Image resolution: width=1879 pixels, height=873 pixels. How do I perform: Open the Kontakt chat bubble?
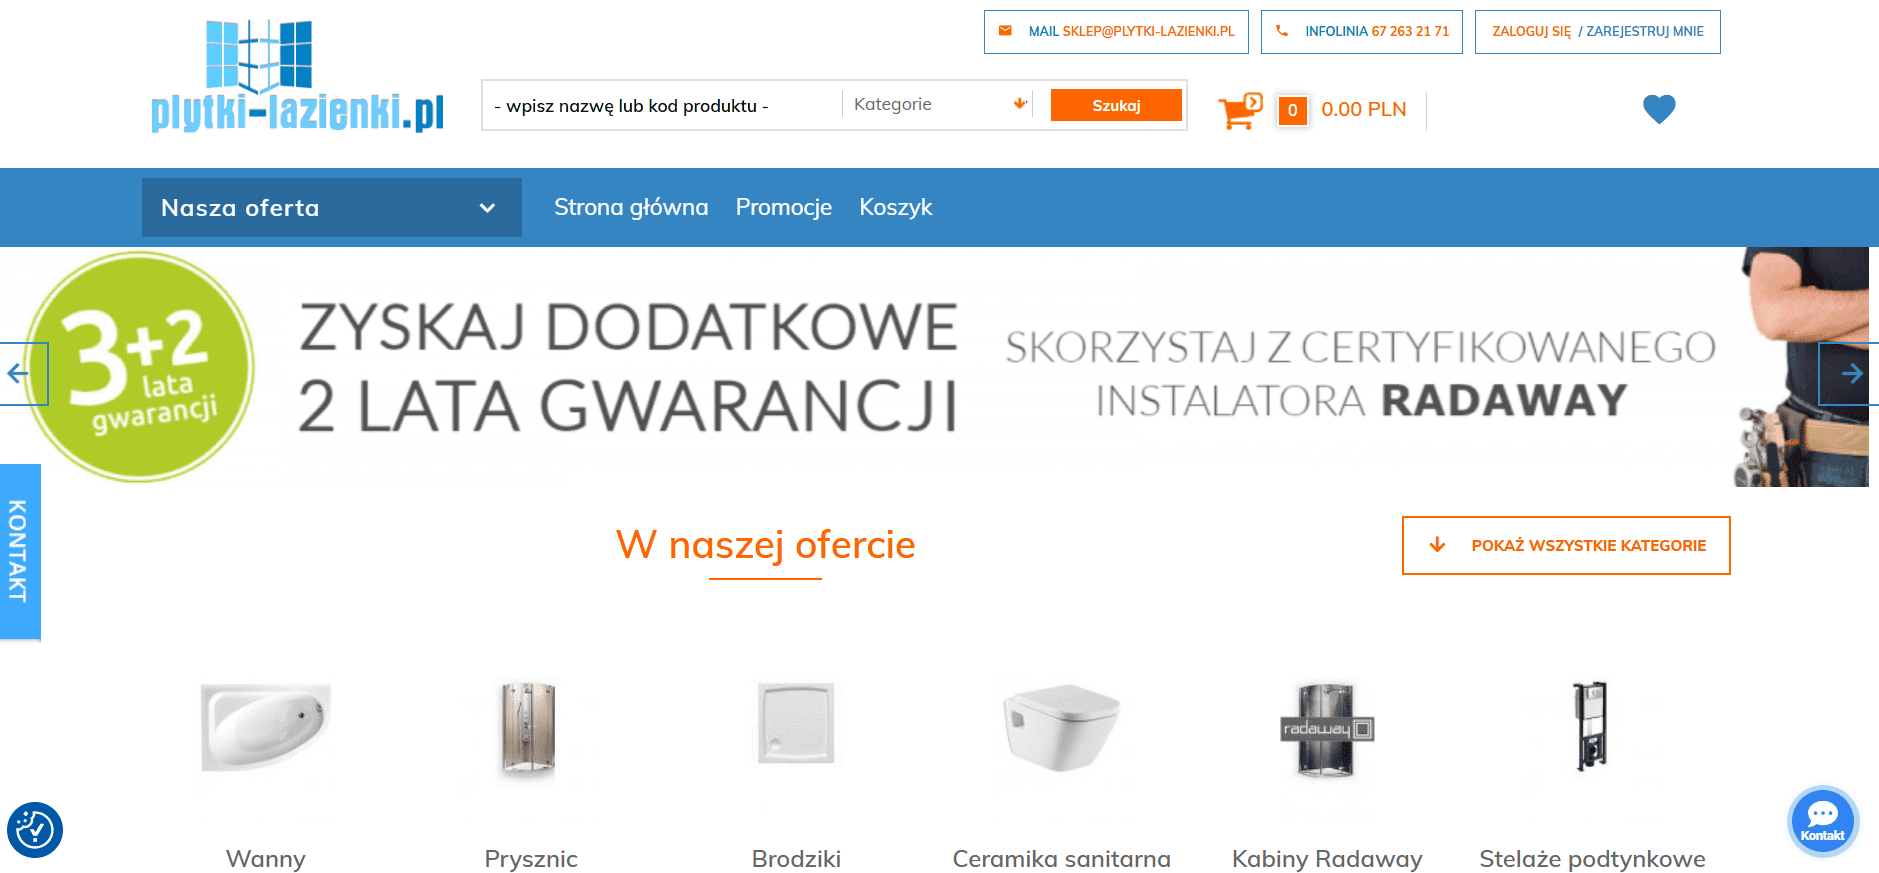(1822, 821)
